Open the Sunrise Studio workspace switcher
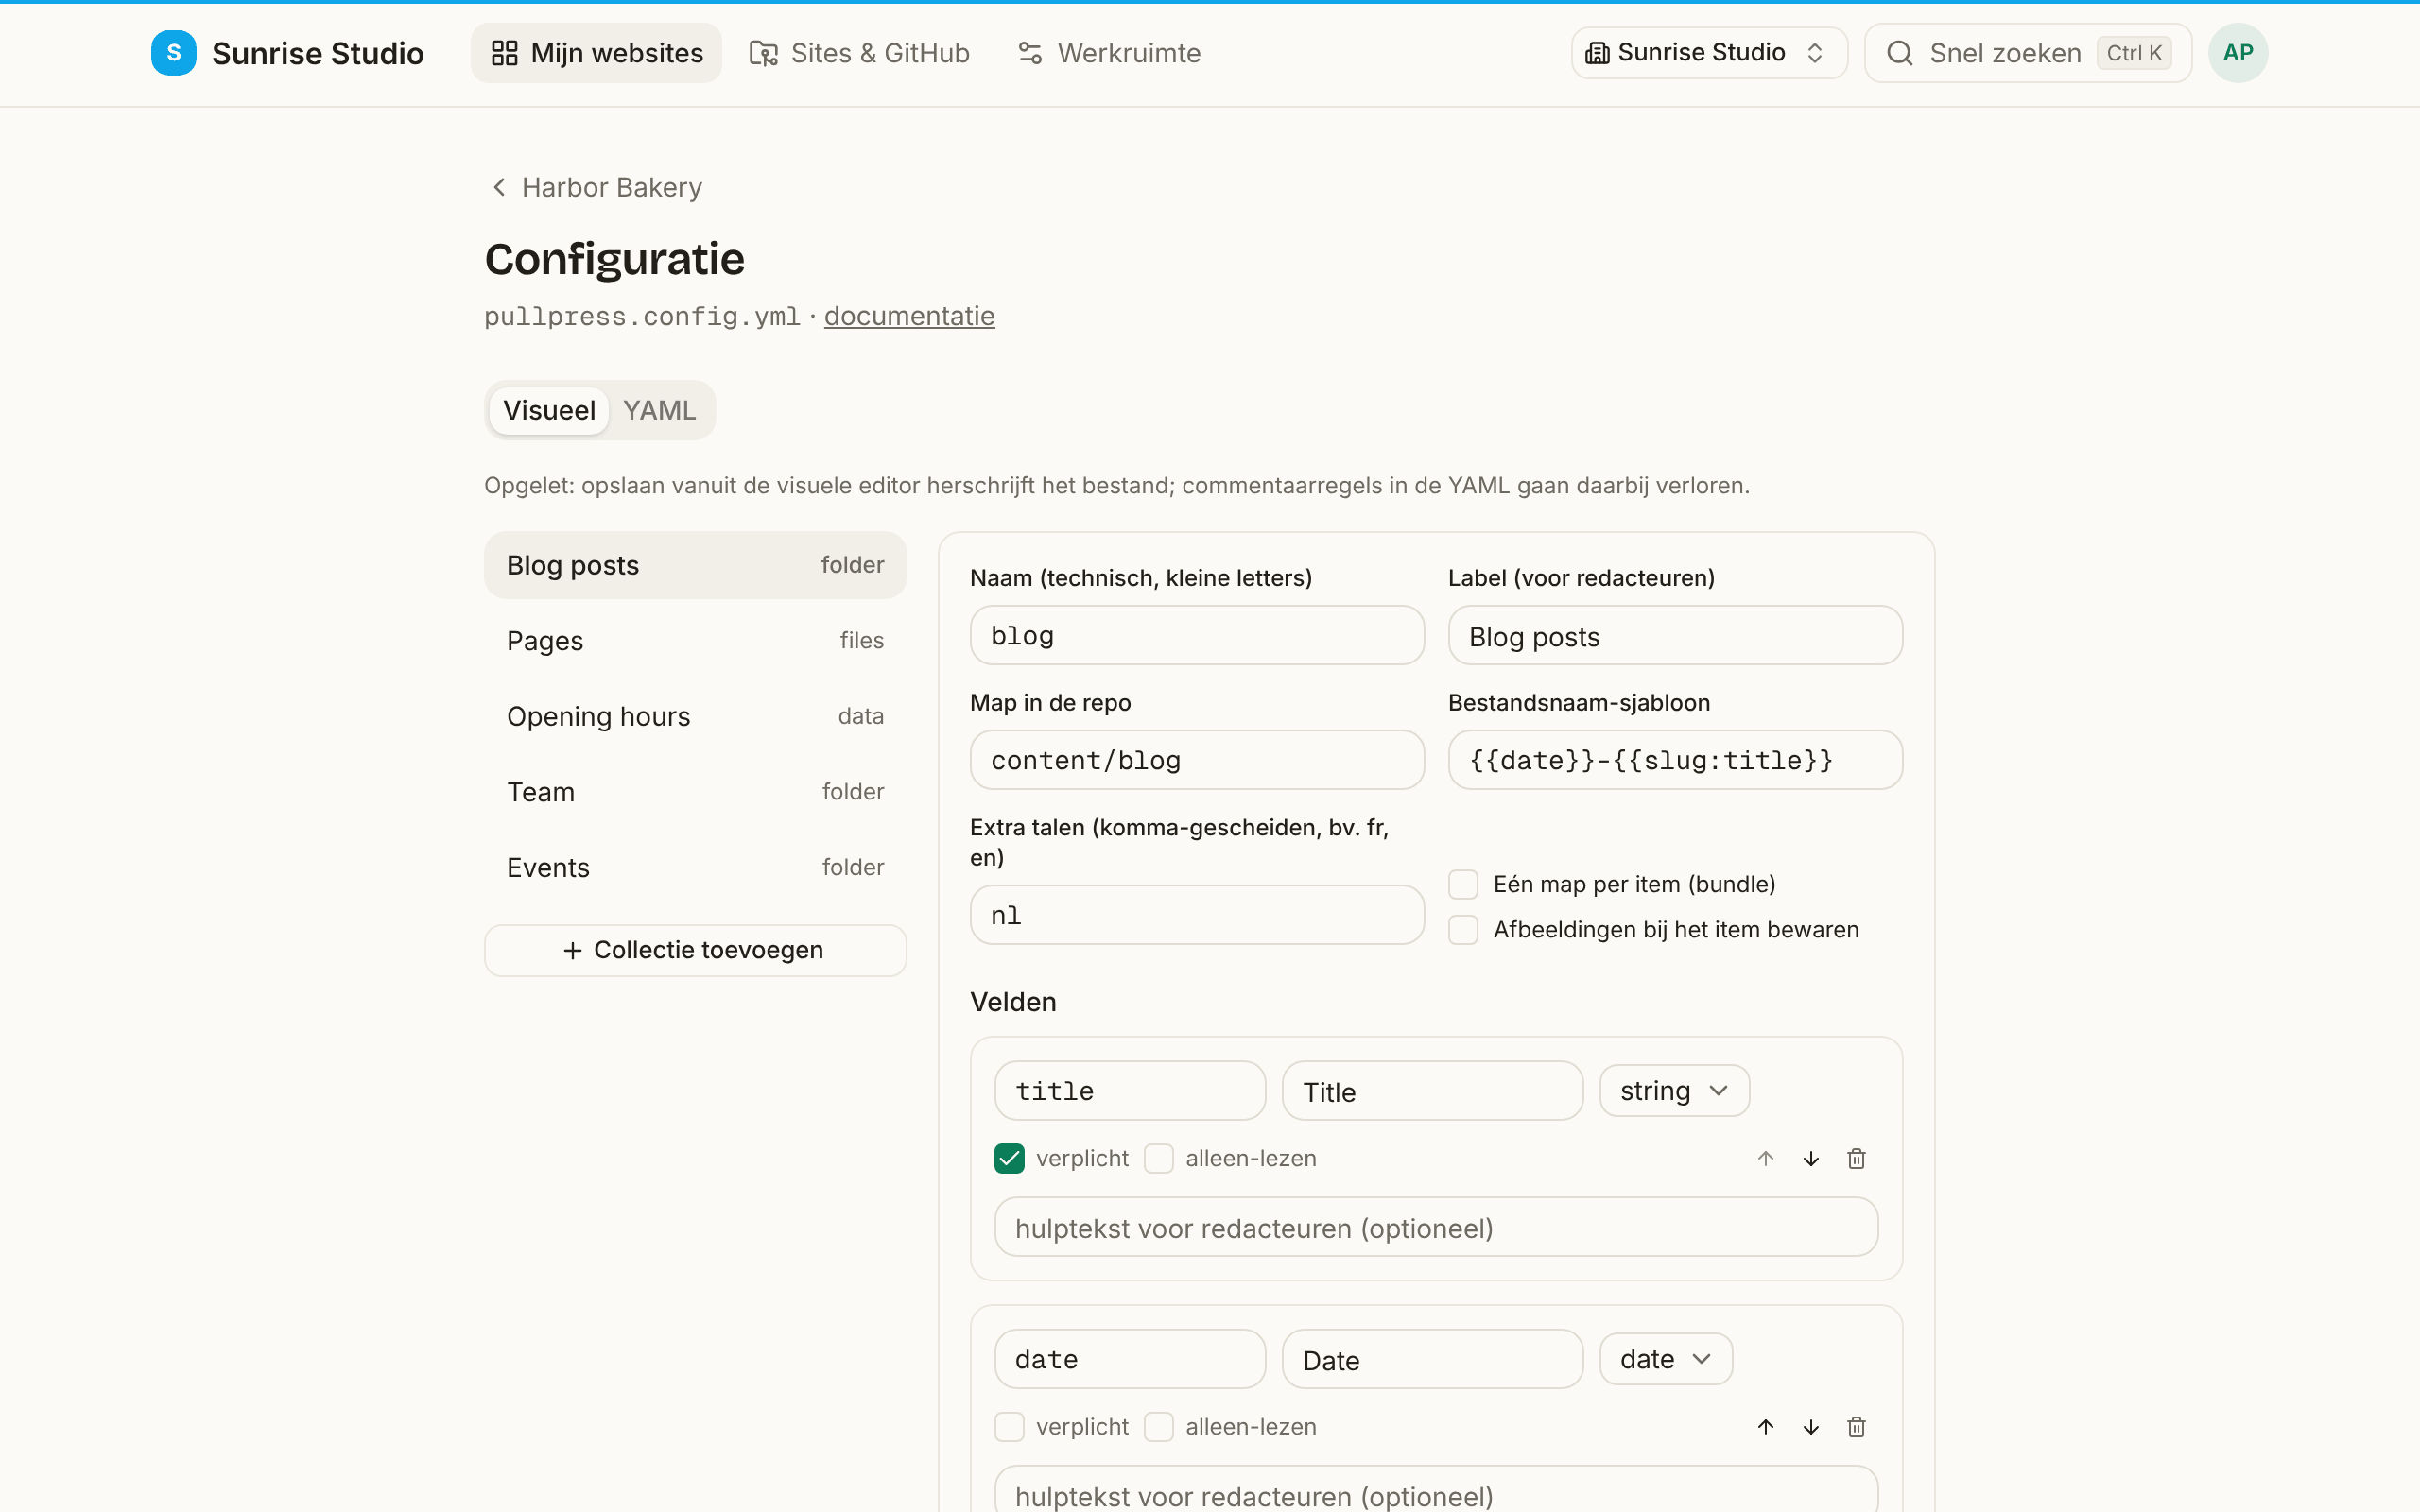 coord(1708,53)
